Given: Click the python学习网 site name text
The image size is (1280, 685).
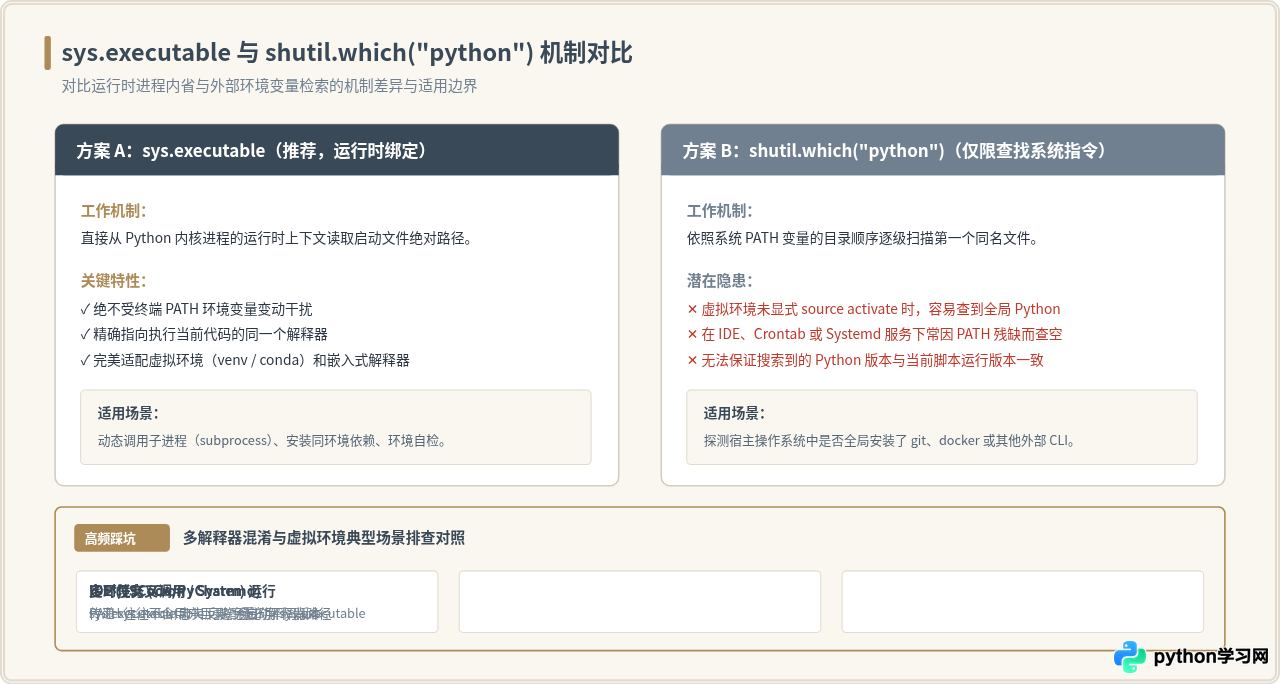Looking at the screenshot, I should (x=1211, y=657).
